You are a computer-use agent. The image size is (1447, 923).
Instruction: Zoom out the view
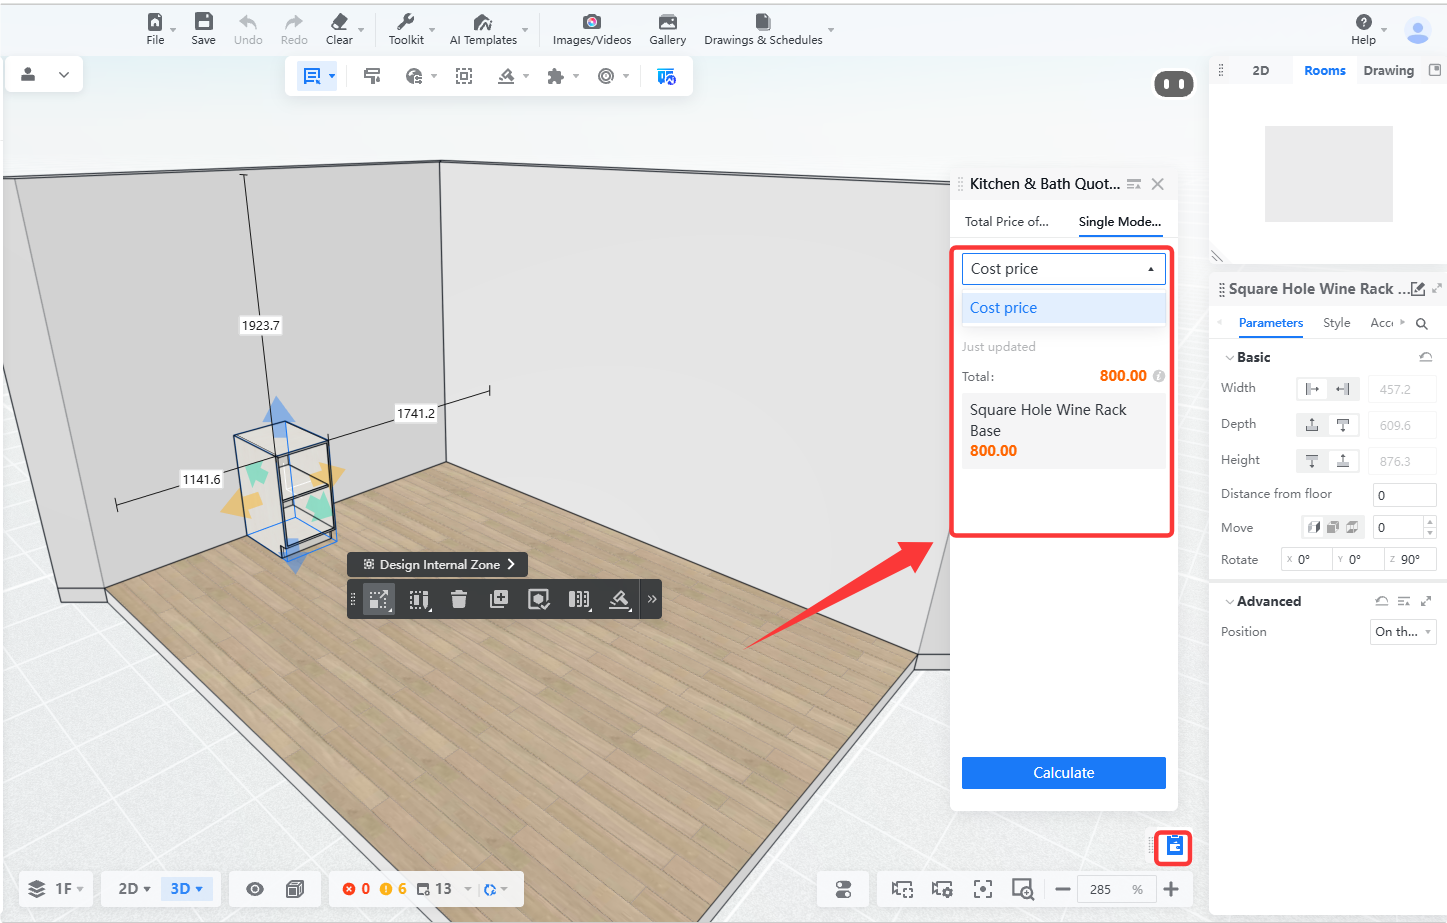pos(1063,889)
